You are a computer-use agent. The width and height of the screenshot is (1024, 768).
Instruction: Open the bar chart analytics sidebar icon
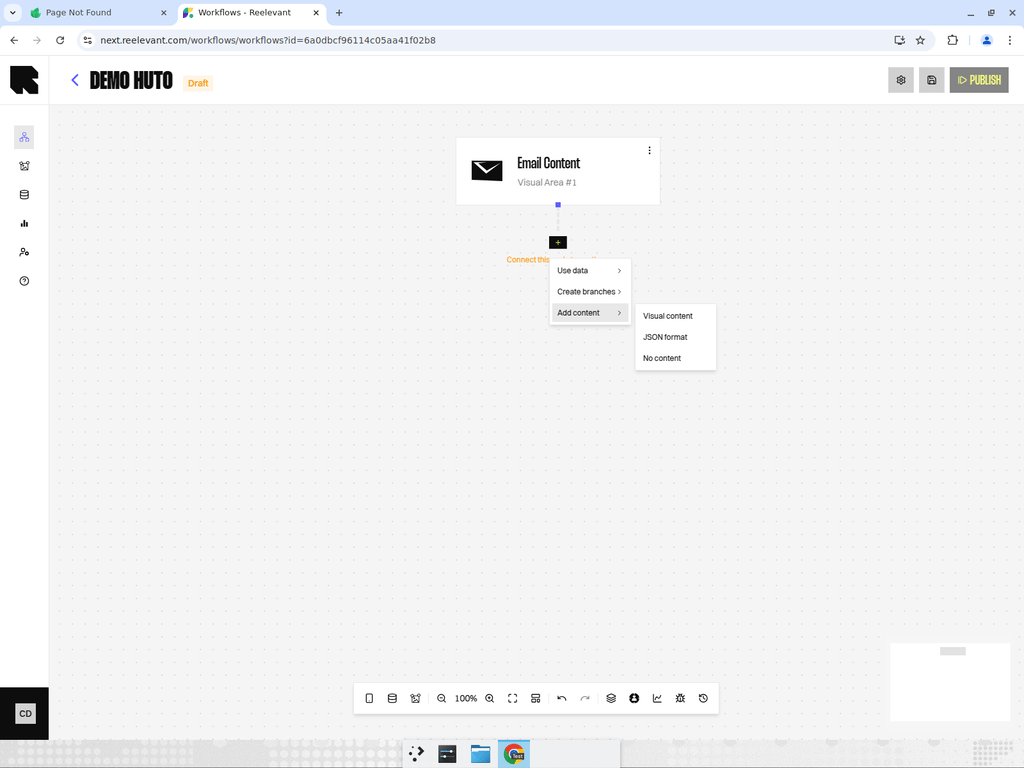pyautogui.click(x=24, y=223)
